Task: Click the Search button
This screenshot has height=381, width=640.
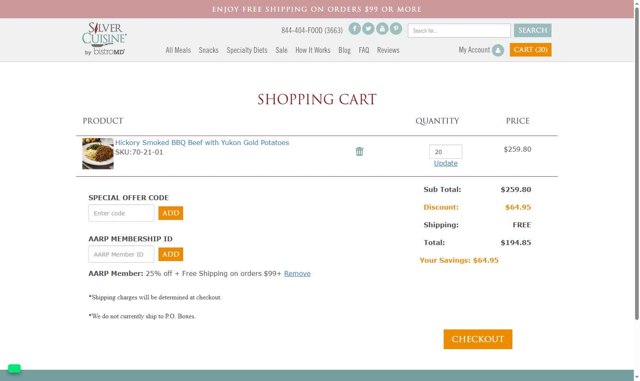Action: [533, 30]
